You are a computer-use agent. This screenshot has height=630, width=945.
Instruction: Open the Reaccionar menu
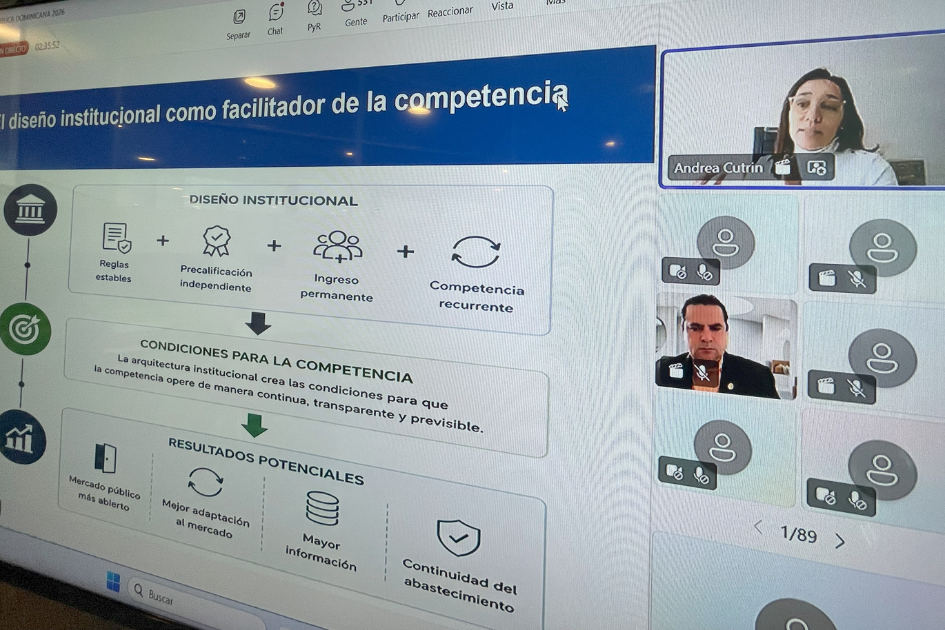(x=450, y=12)
